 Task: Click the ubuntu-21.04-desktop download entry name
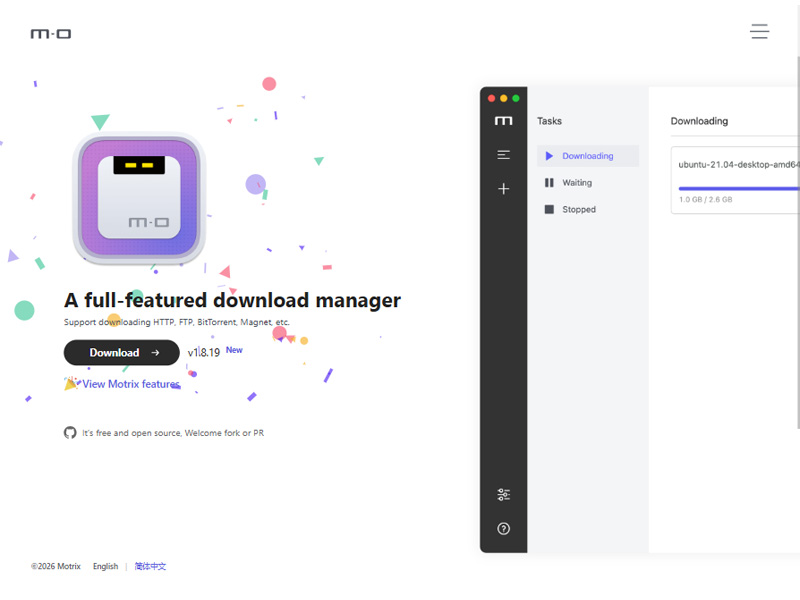pos(738,164)
